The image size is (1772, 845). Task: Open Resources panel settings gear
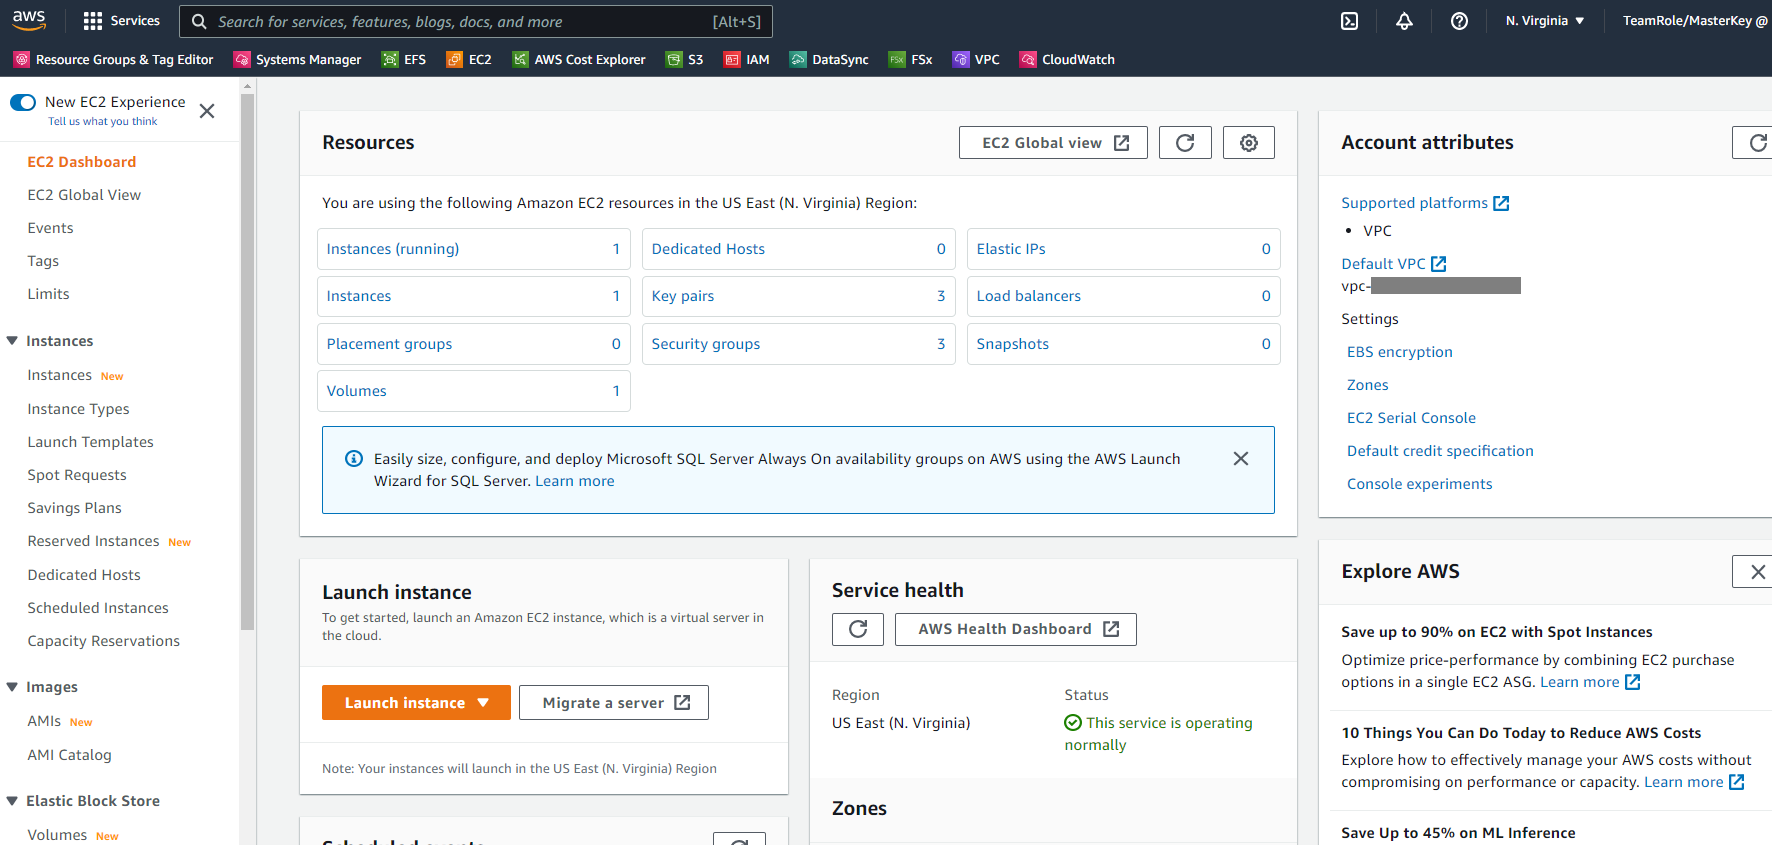click(1249, 143)
